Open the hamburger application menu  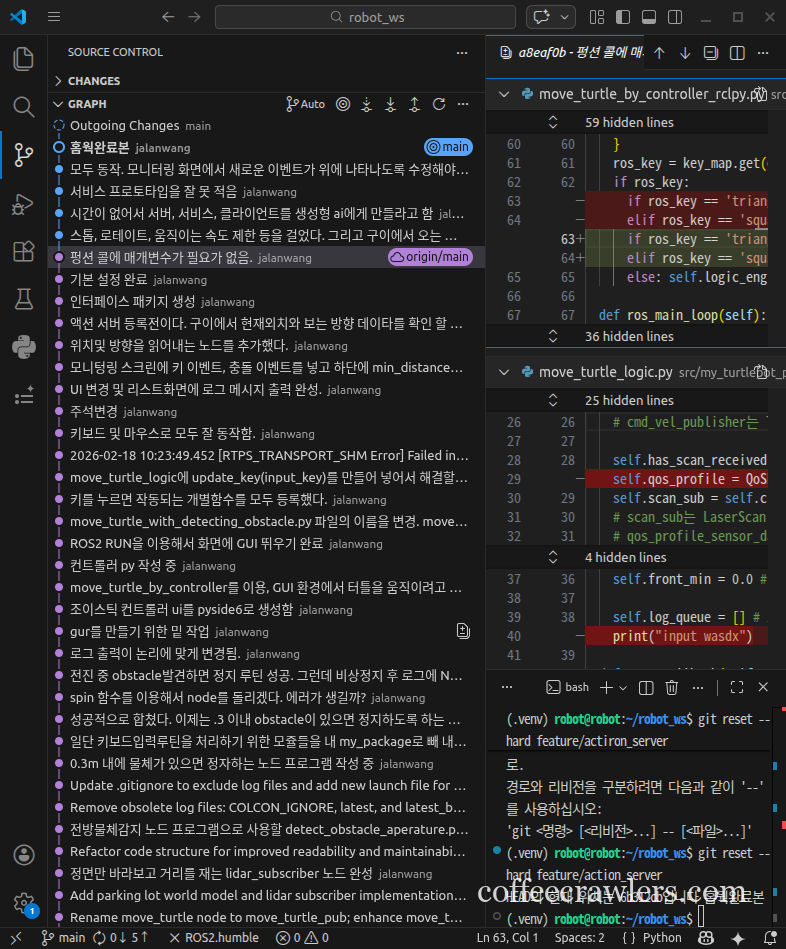click(x=54, y=17)
